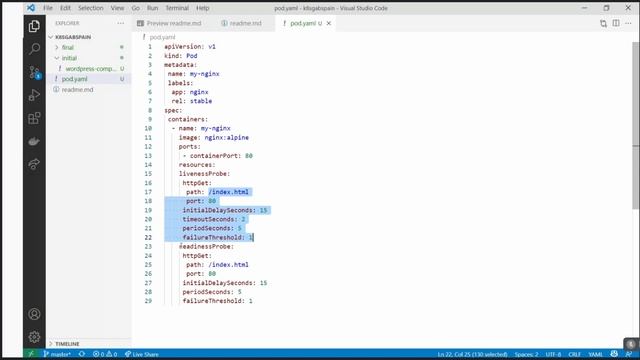Open the Search view in activity bar
Screen dimensions: 640x360
coord(34,49)
